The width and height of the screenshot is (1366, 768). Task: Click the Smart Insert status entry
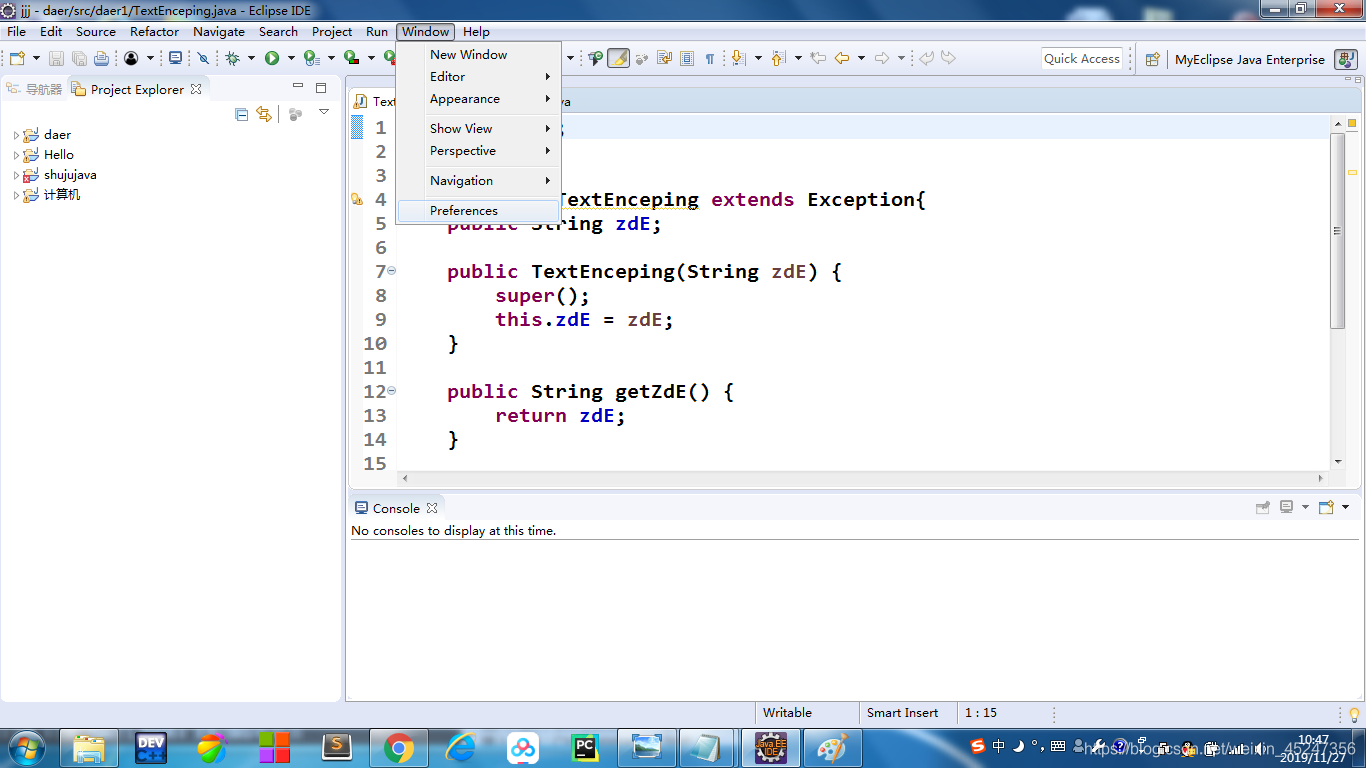point(903,713)
